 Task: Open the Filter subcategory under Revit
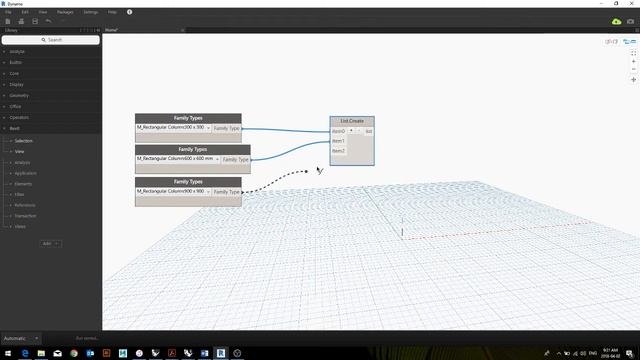[x=19, y=195]
